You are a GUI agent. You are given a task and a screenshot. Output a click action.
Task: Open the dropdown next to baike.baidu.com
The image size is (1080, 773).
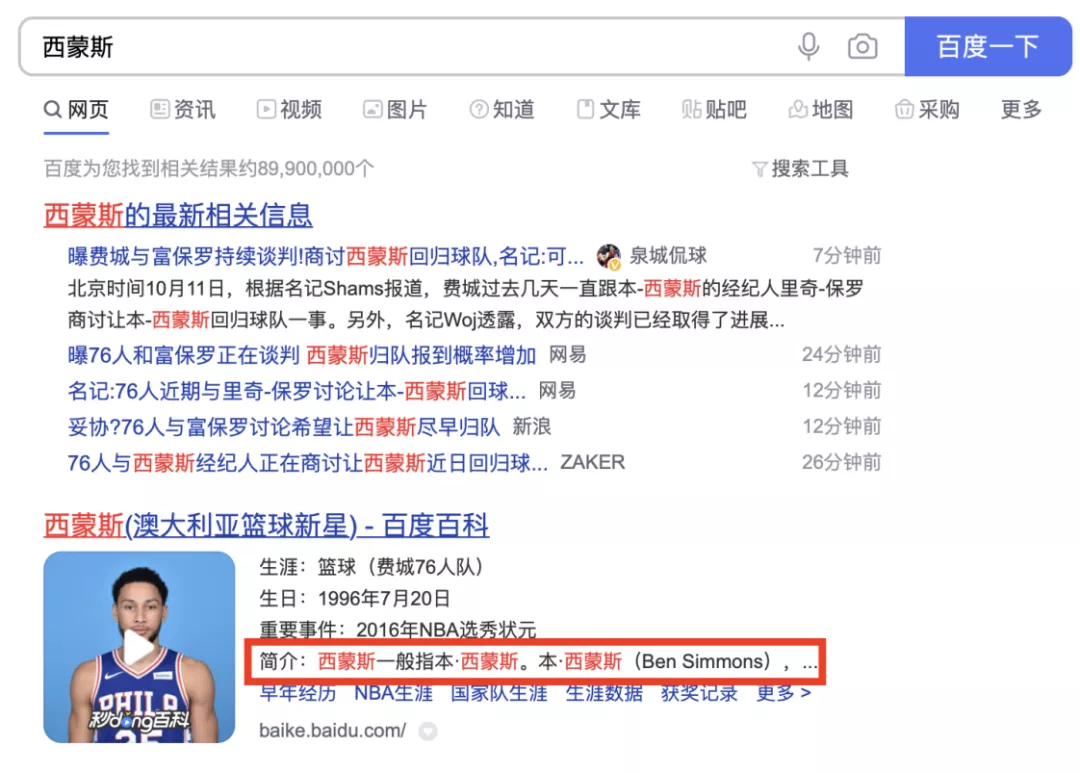428,731
